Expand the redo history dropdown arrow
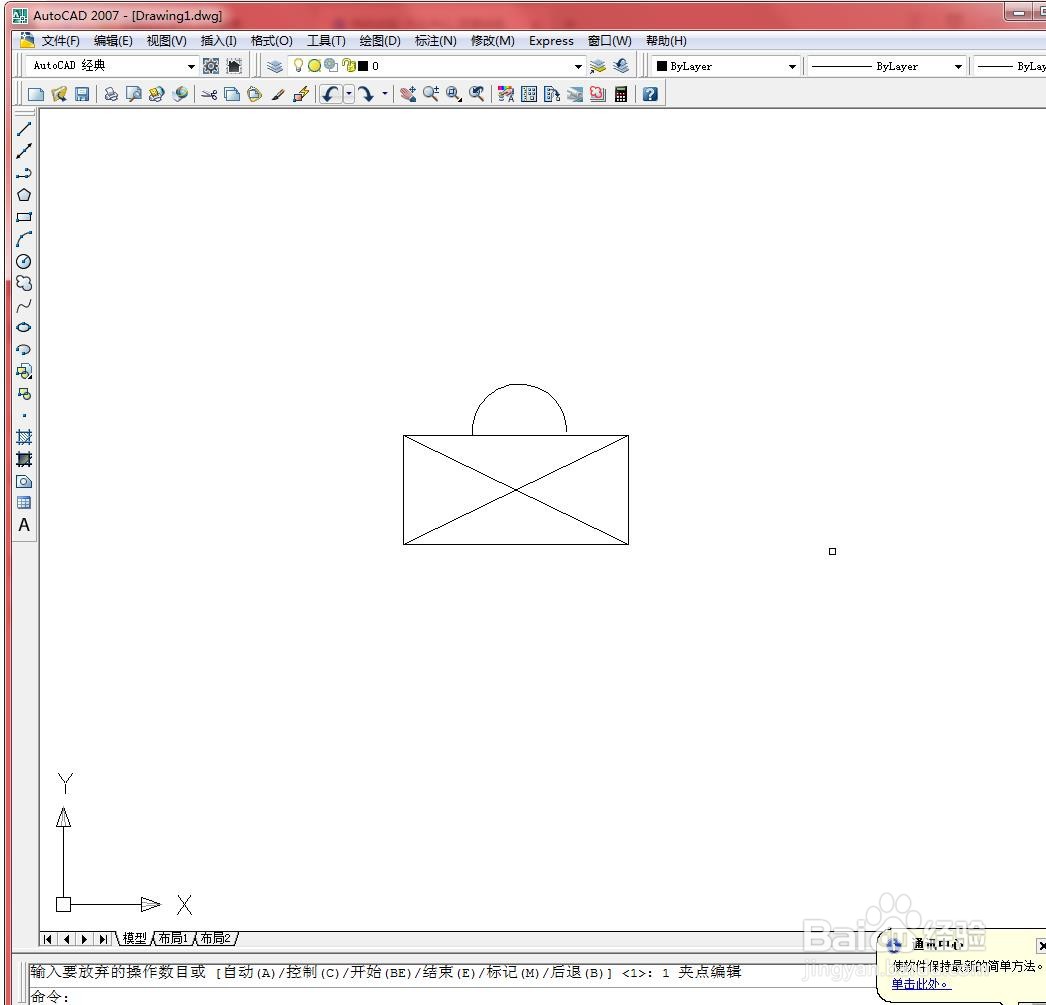Screen dimensions: 1046x1005 [x=384, y=94]
